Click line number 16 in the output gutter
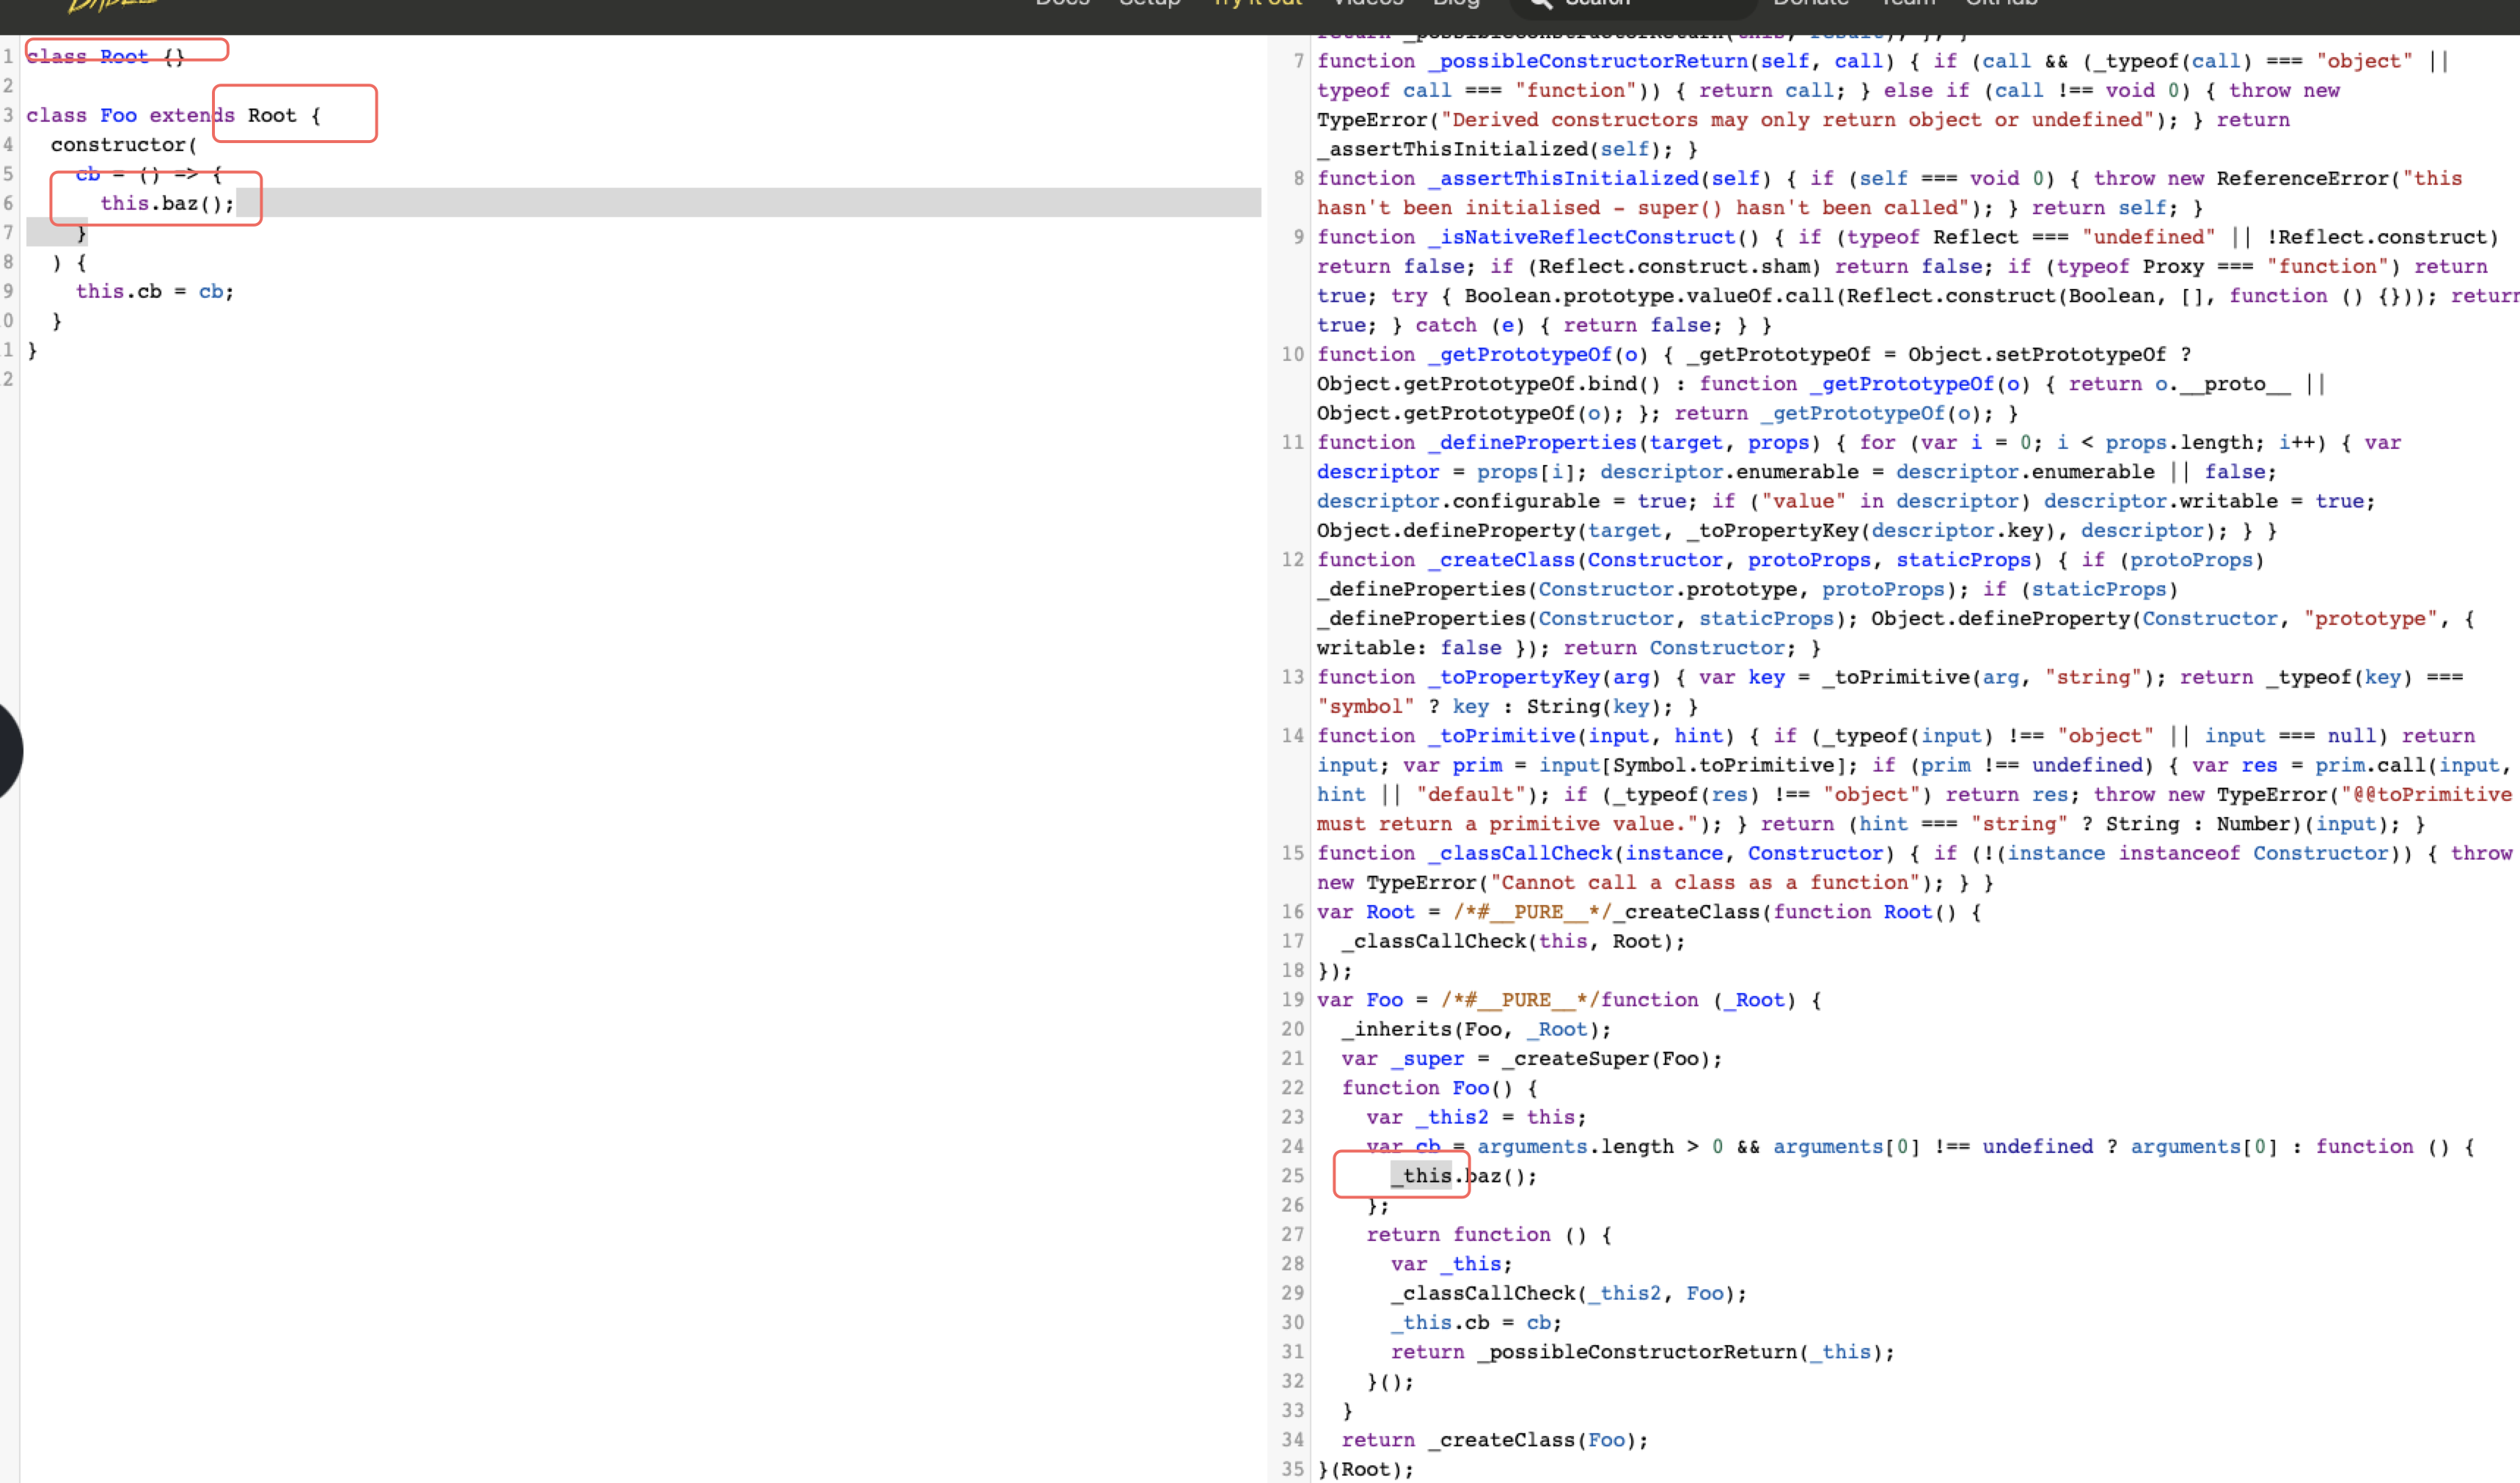This screenshot has height=1483, width=2520. pos(1292,912)
